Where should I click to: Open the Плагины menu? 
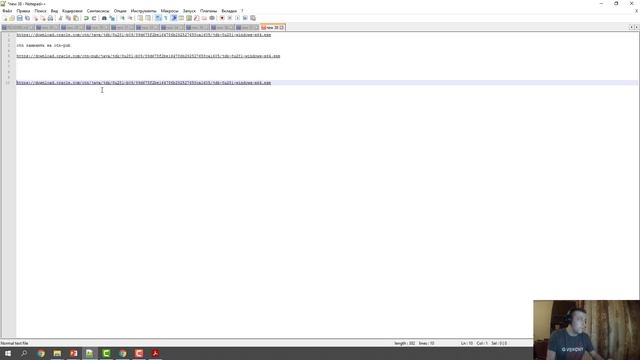click(x=209, y=11)
